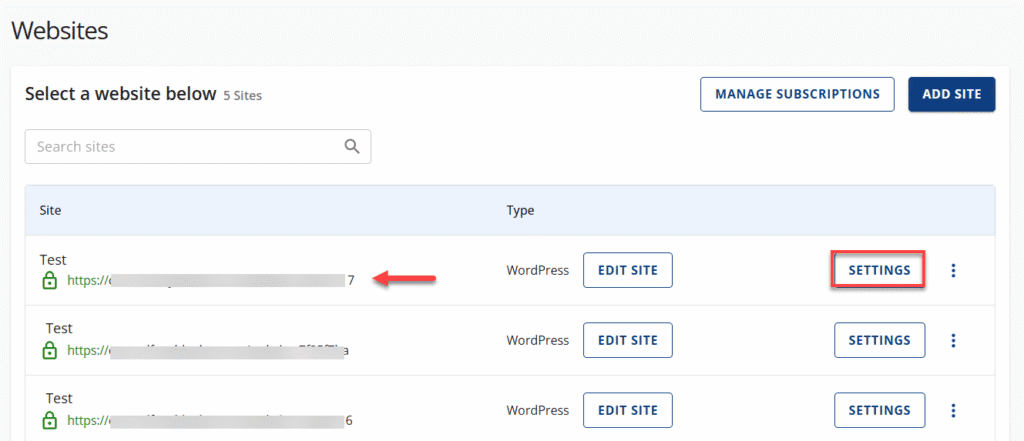Open the third site's URL ending in 6
1024x441 pixels.
(210, 421)
